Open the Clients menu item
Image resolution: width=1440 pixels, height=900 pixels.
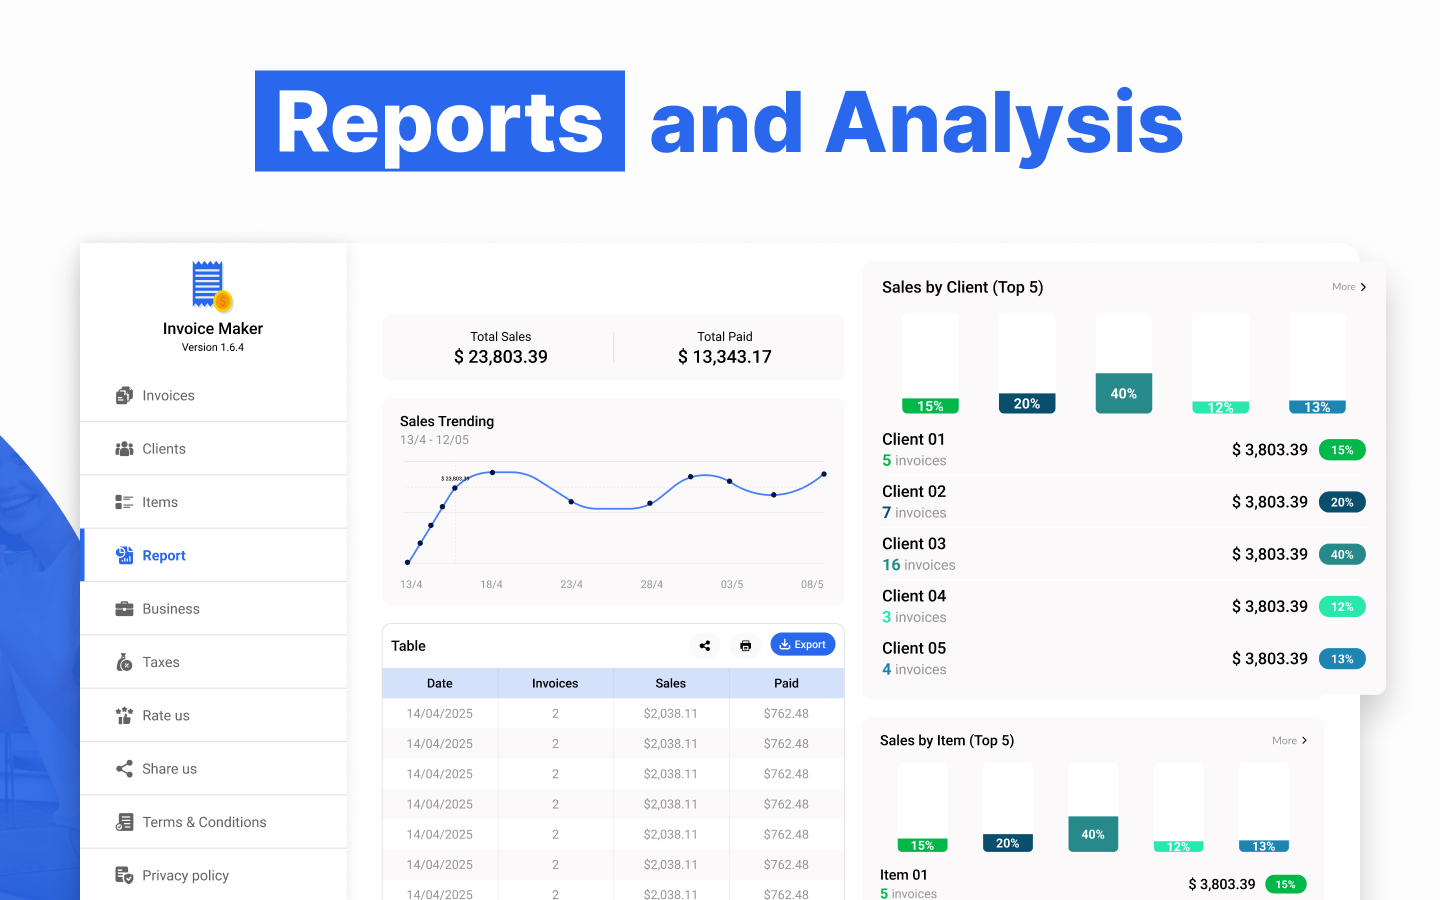tap(214, 449)
